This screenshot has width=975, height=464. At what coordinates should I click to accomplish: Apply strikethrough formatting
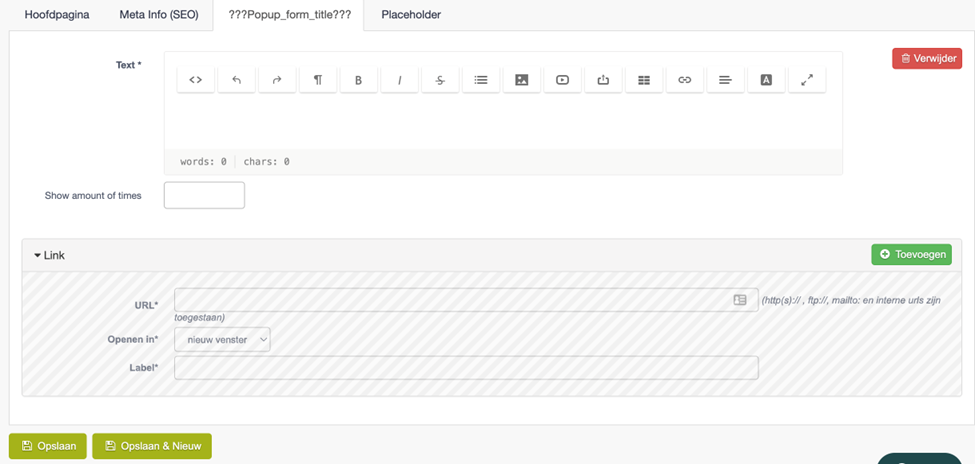(440, 80)
